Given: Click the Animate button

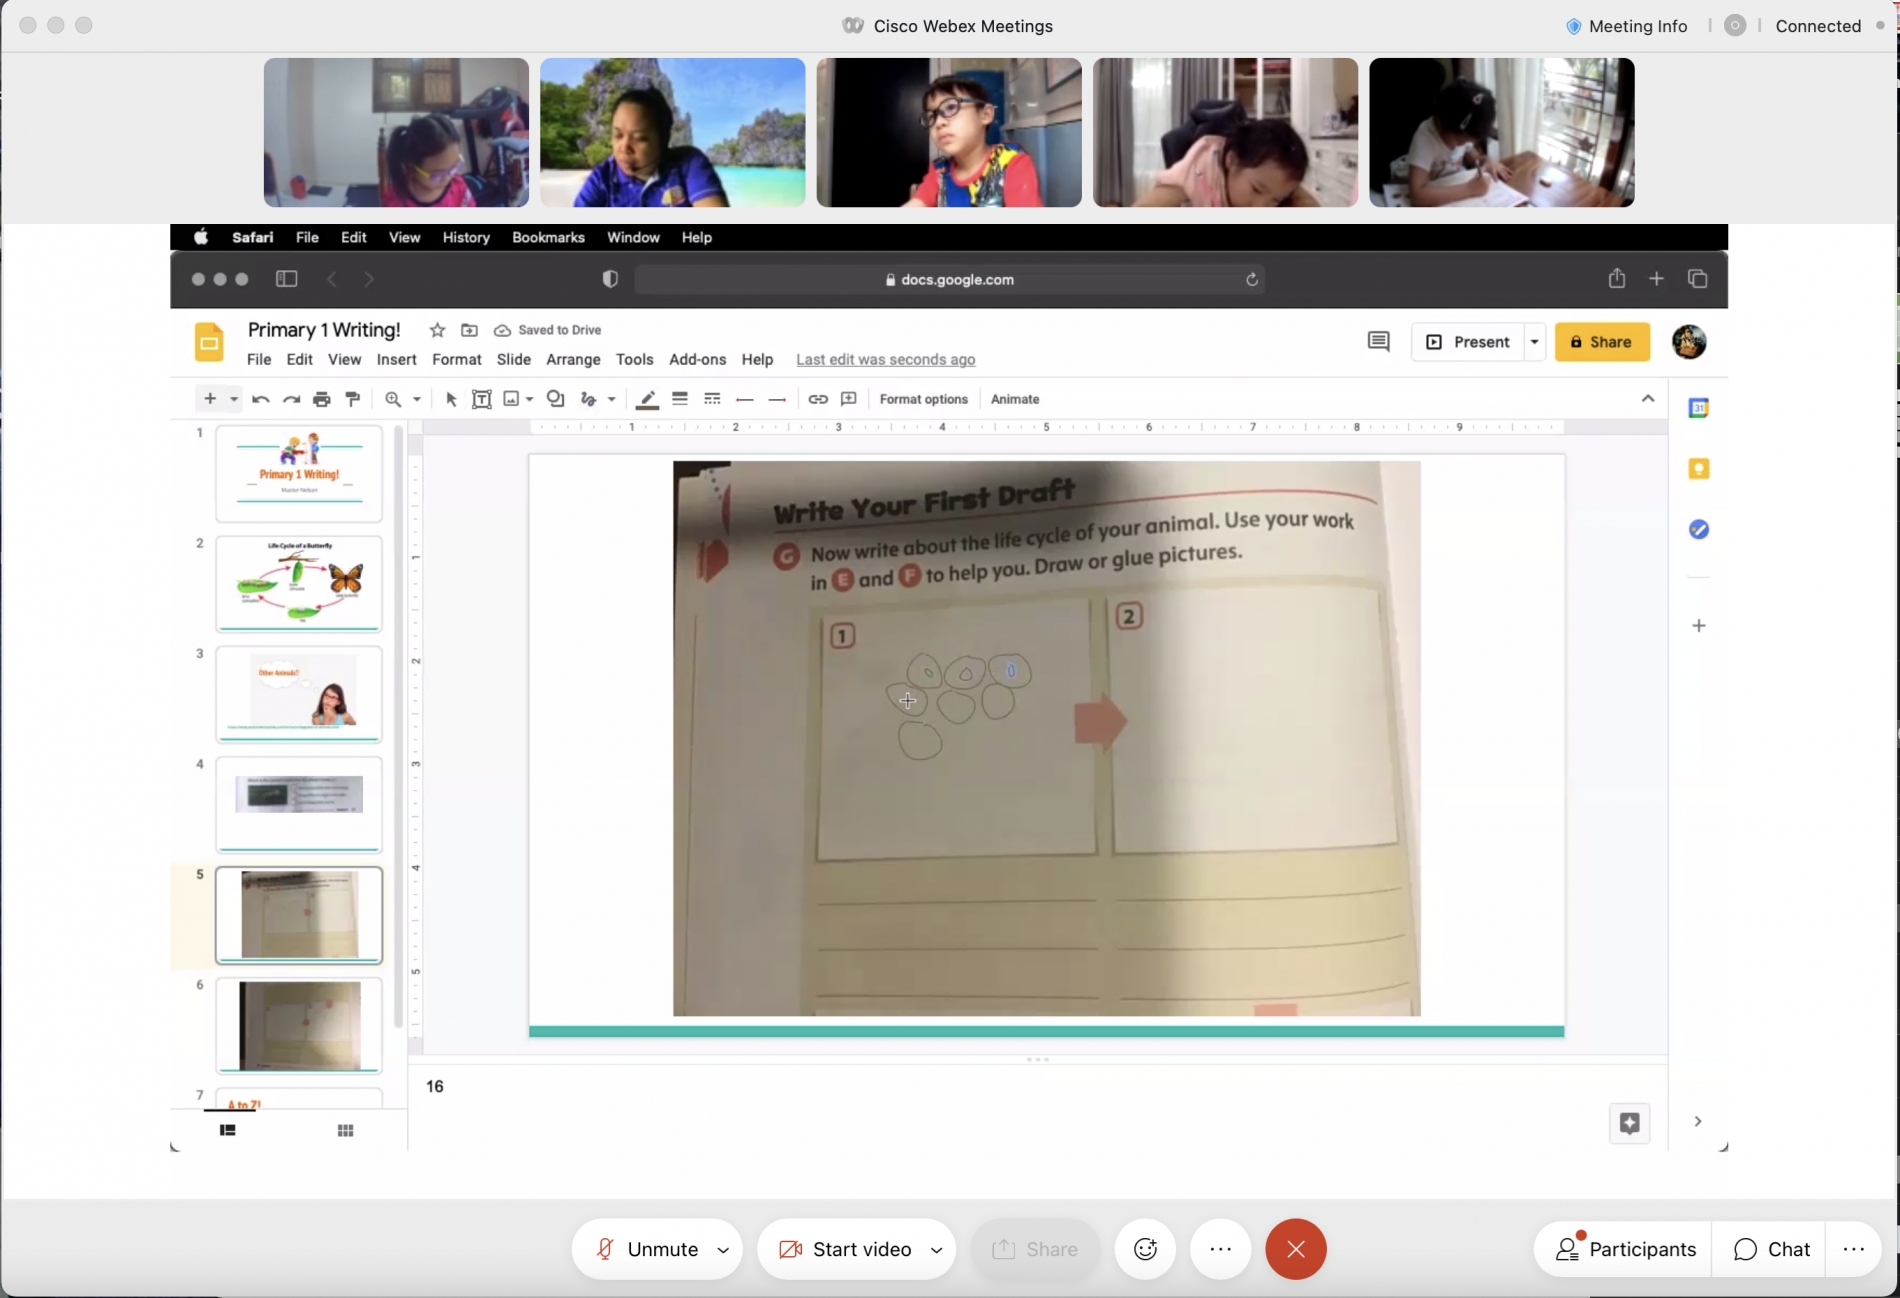Looking at the screenshot, I should point(1015,399).
